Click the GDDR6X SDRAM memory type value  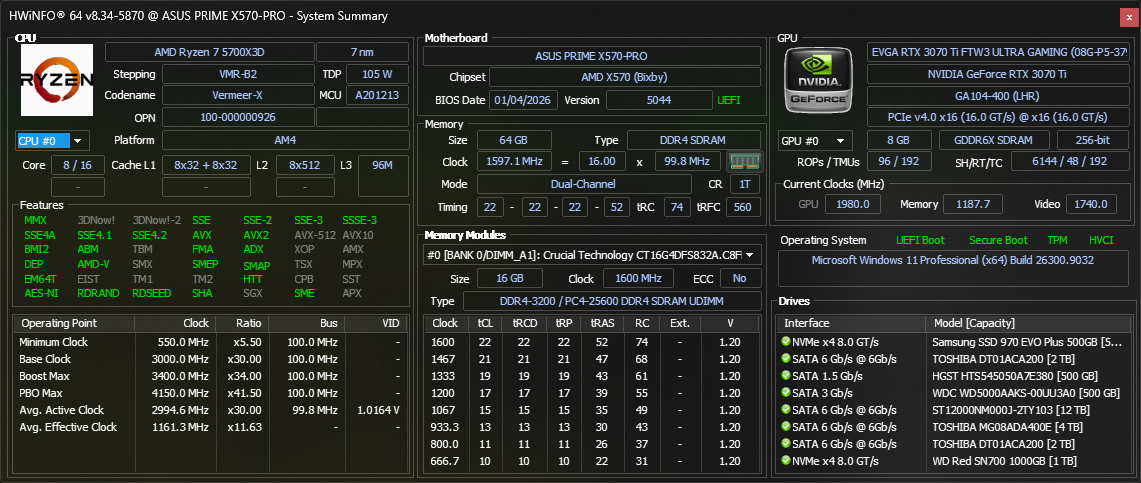click(x=993, y=141)
